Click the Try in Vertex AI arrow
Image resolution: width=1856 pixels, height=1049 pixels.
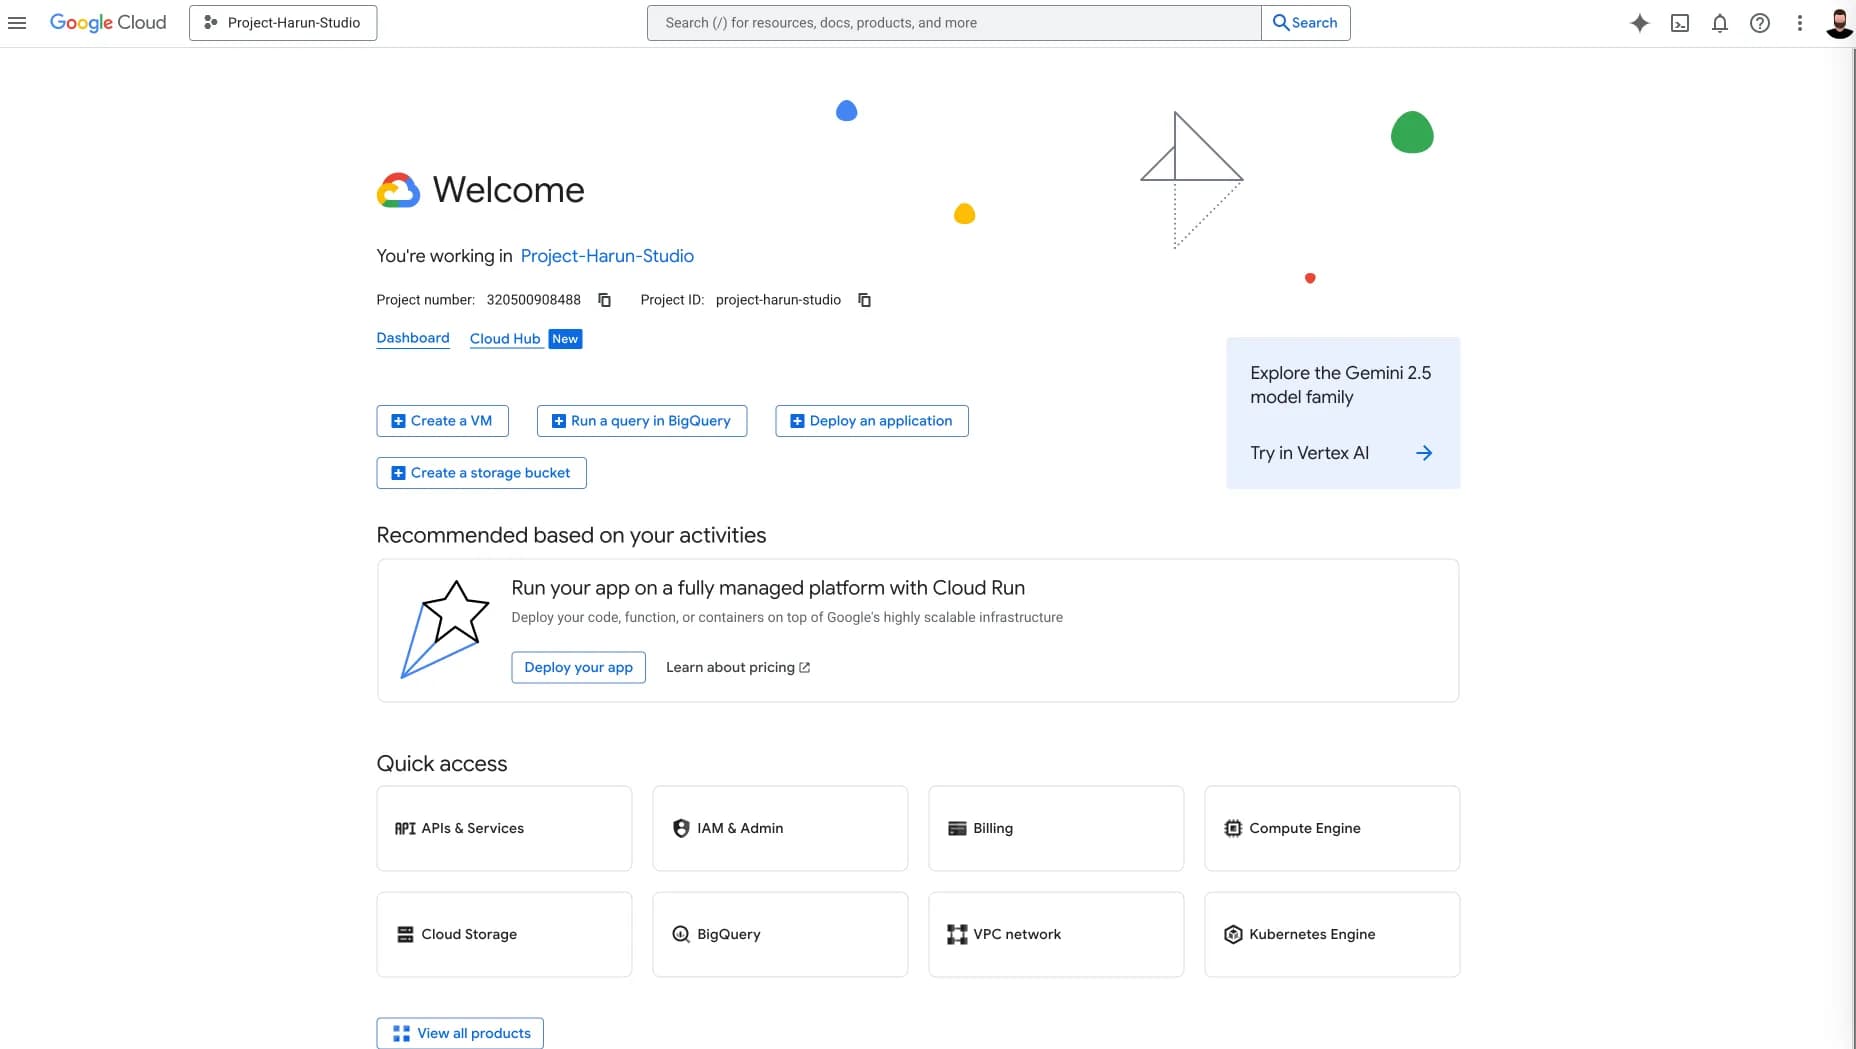(1424, 453)
